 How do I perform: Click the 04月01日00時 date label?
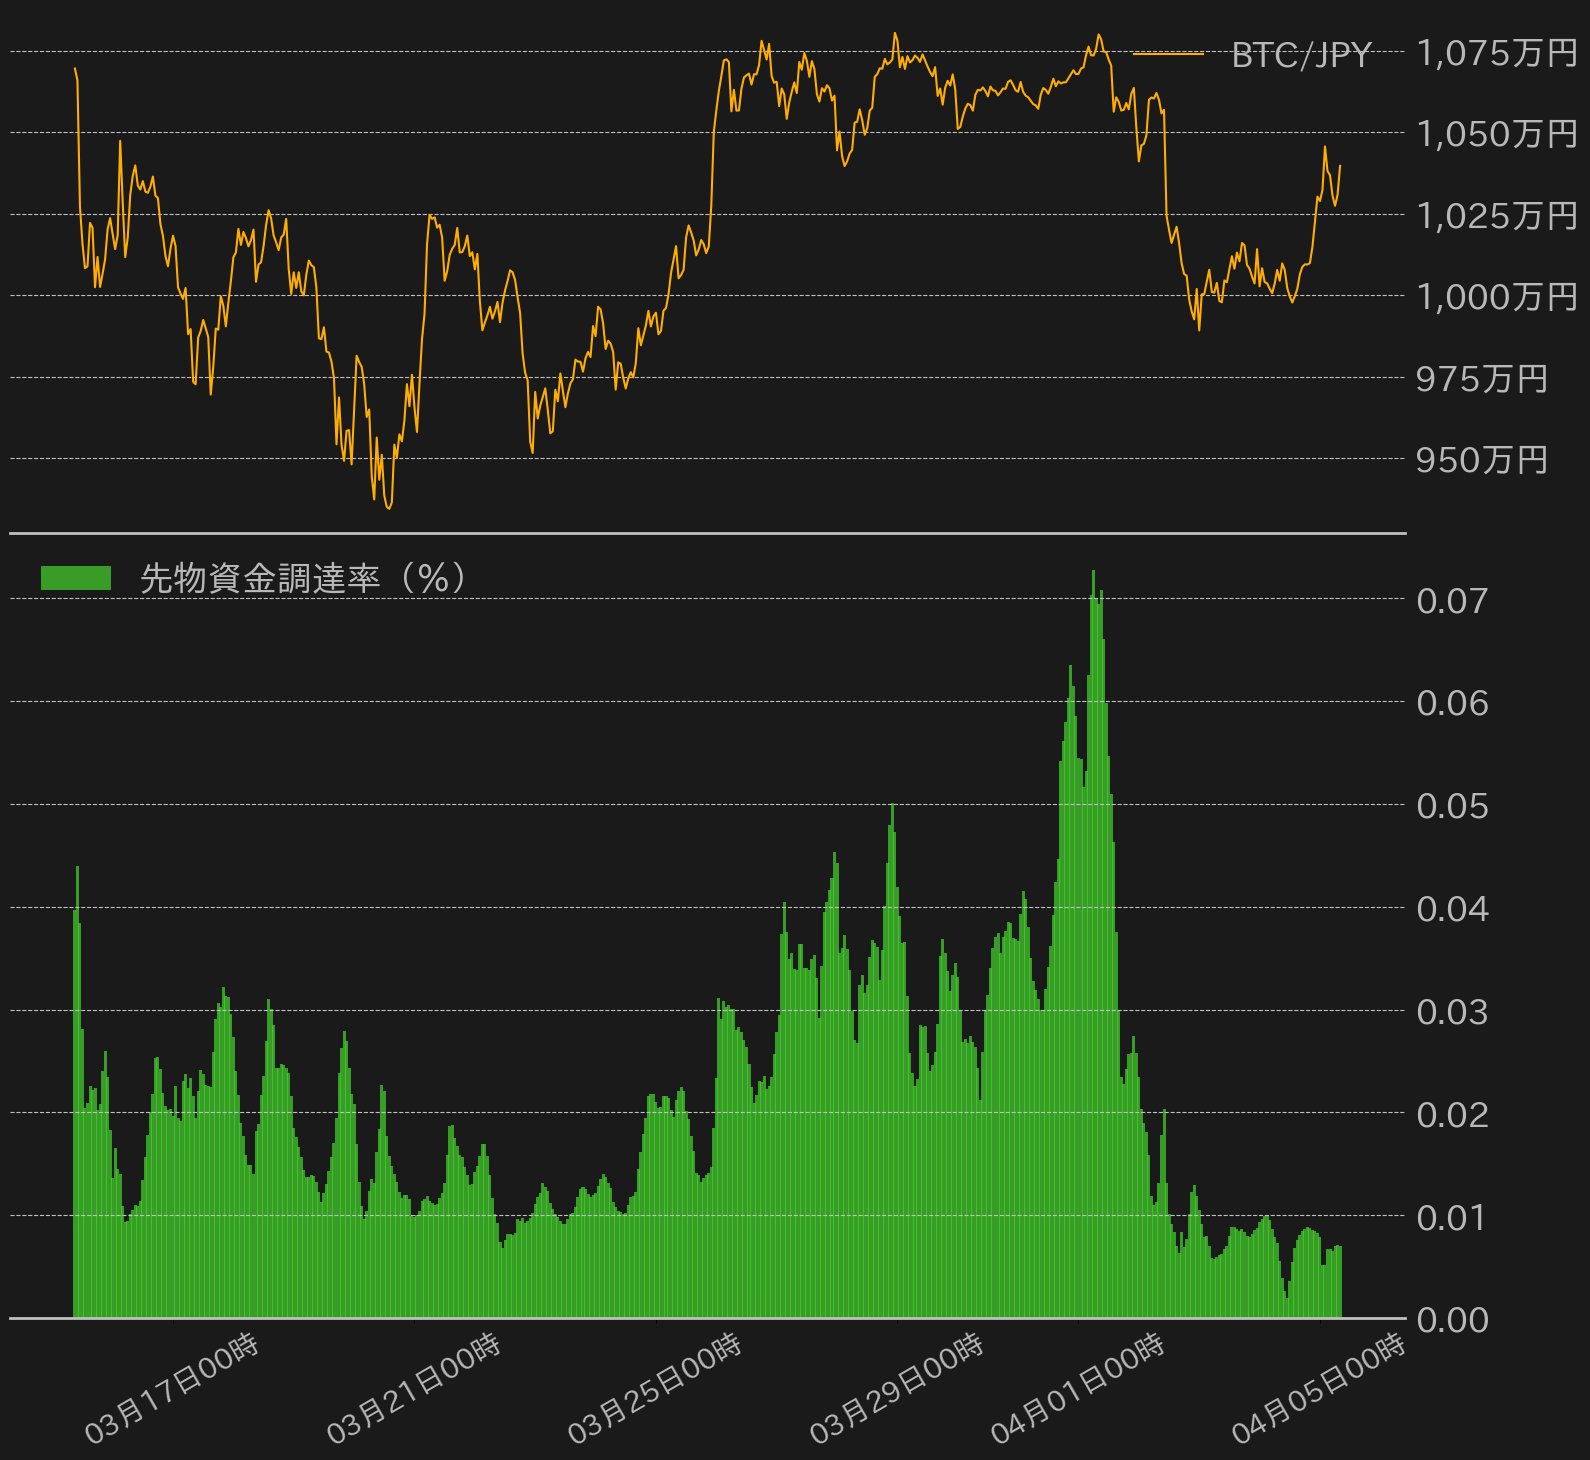(1078, 1389)
